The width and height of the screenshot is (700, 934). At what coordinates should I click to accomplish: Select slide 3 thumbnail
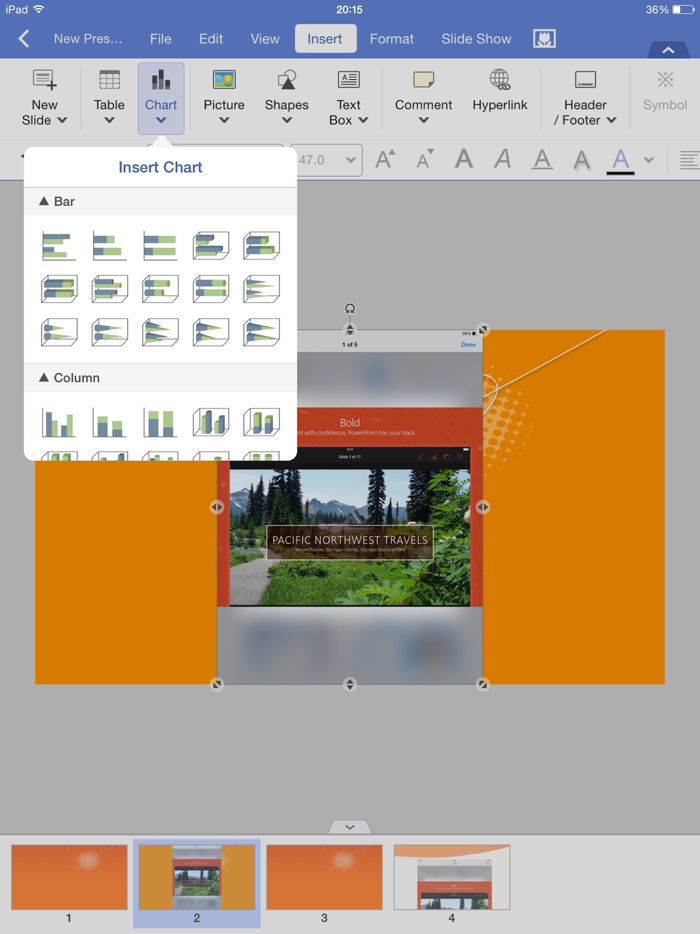pyautogui.click(x=324, y=877)
